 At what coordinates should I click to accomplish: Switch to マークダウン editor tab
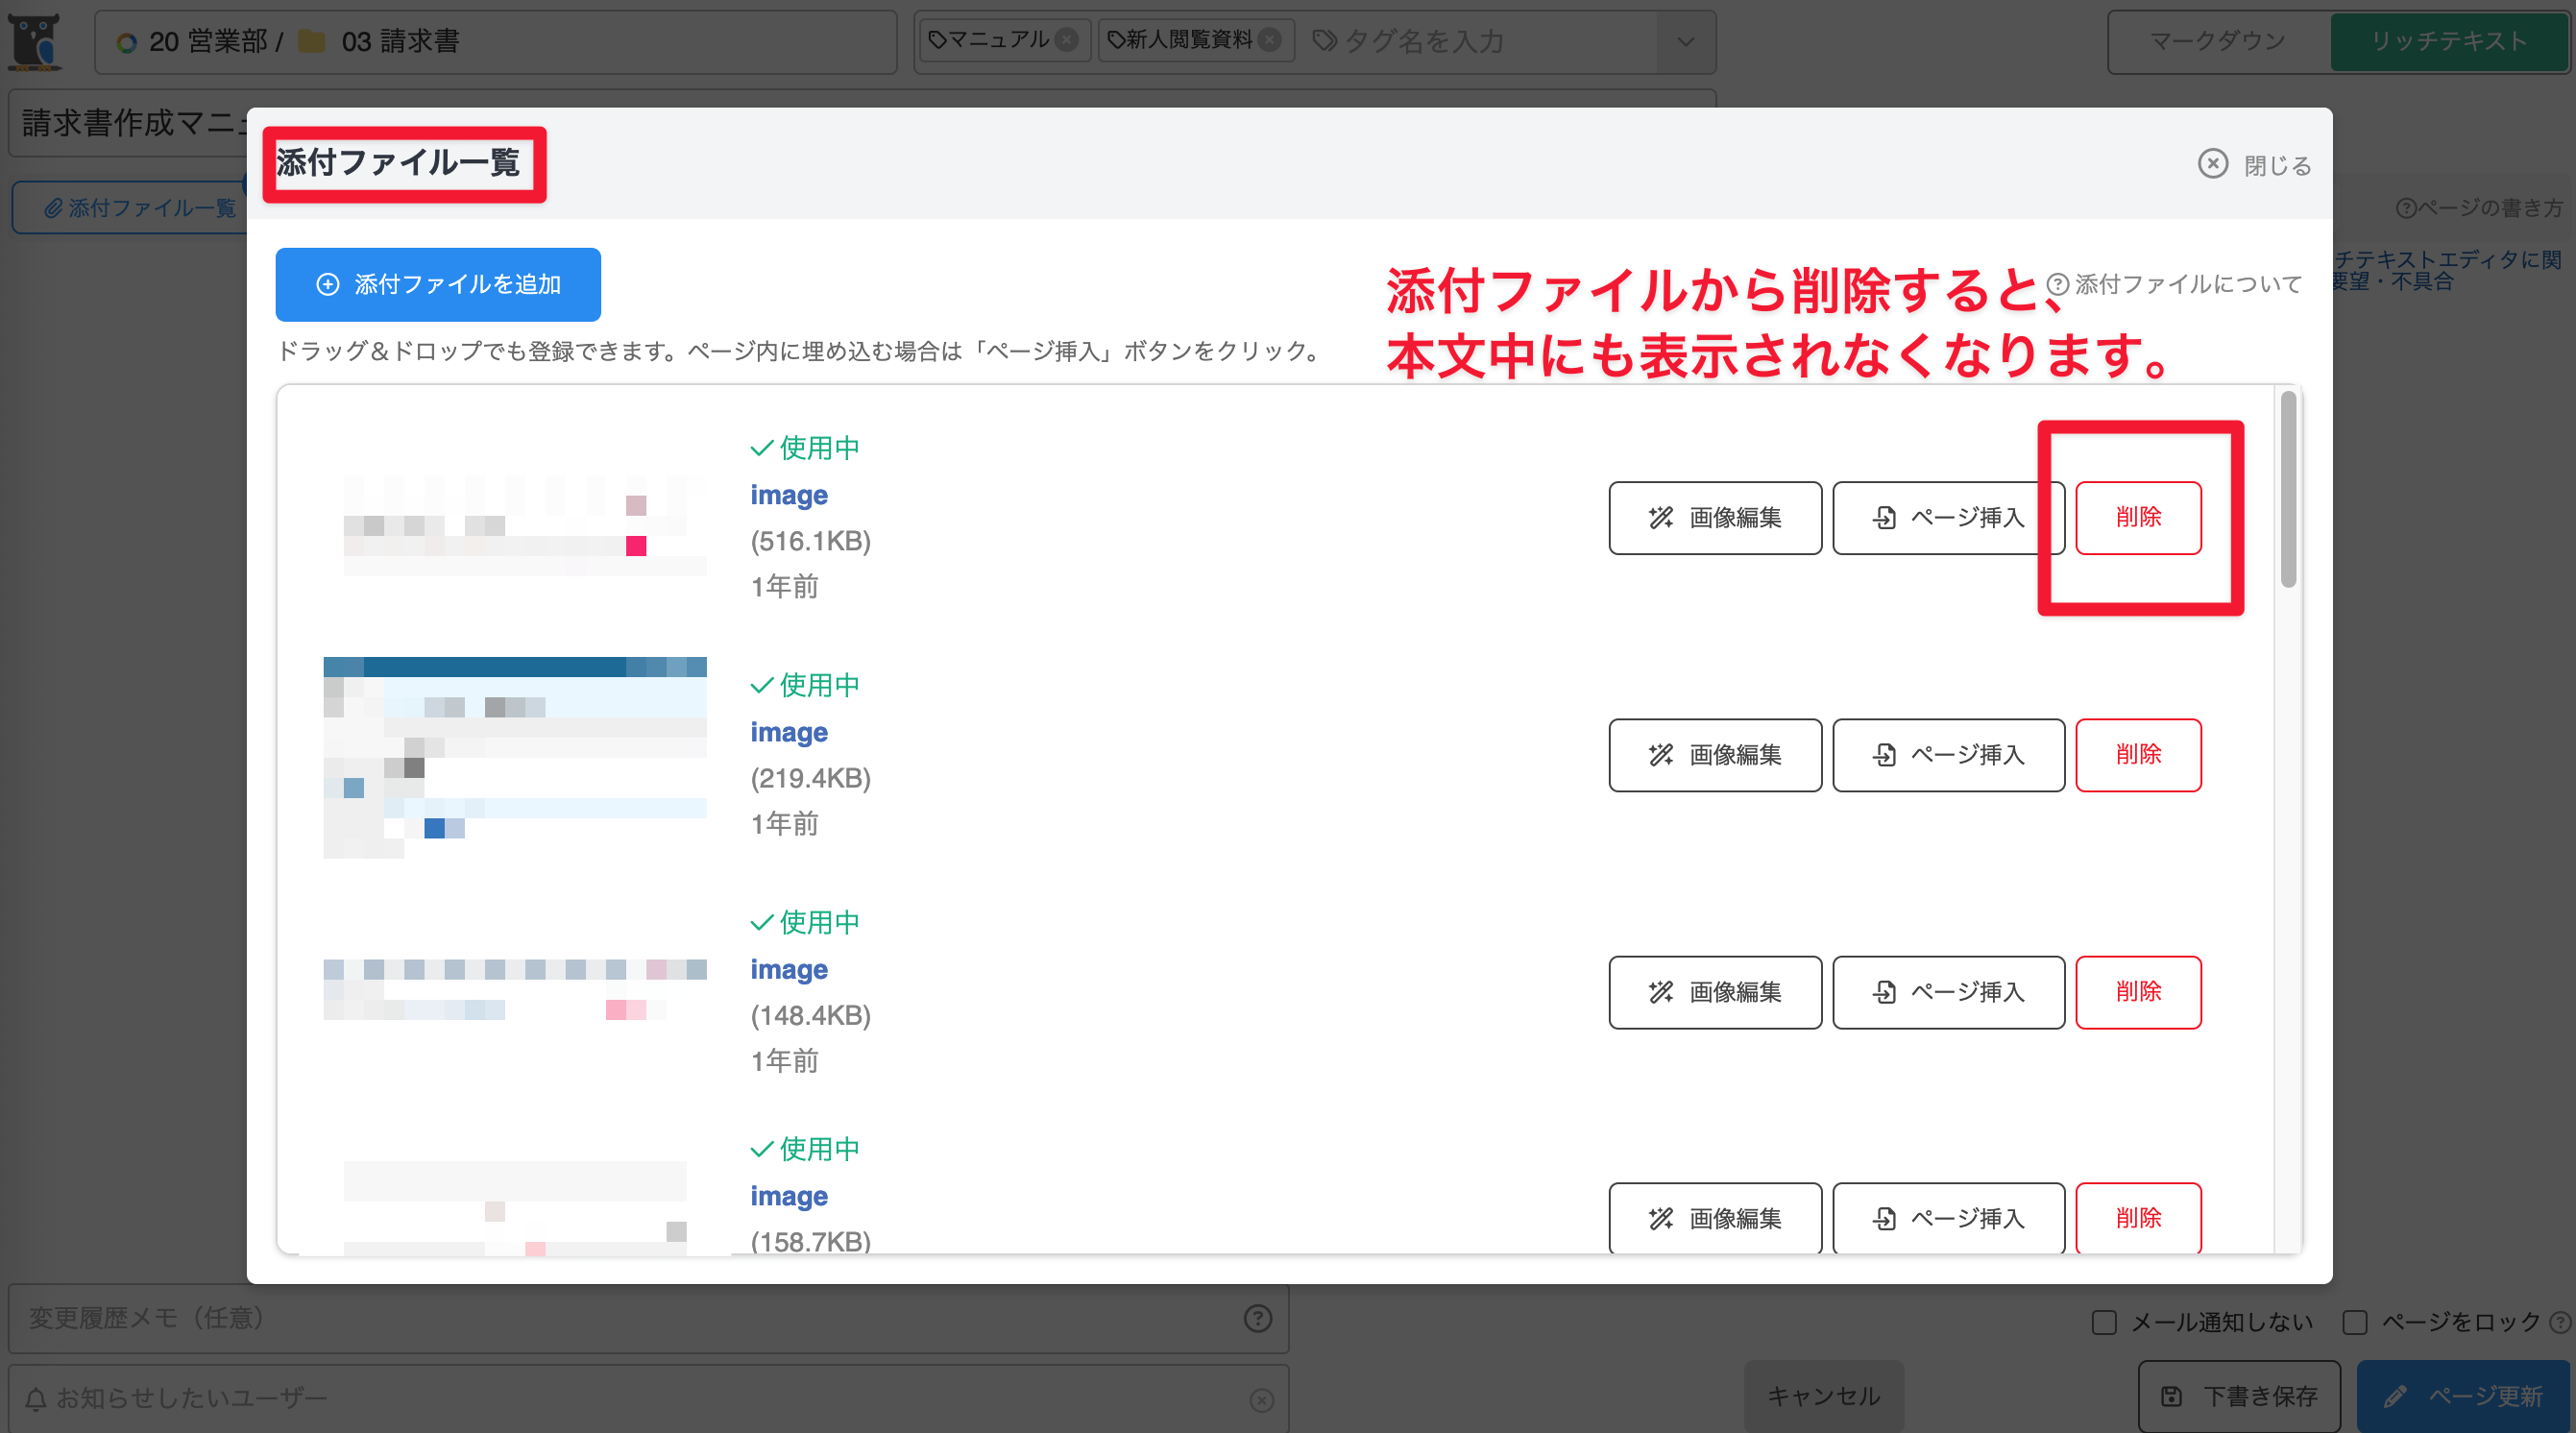pyautogui.click(x=2217, y=42)
